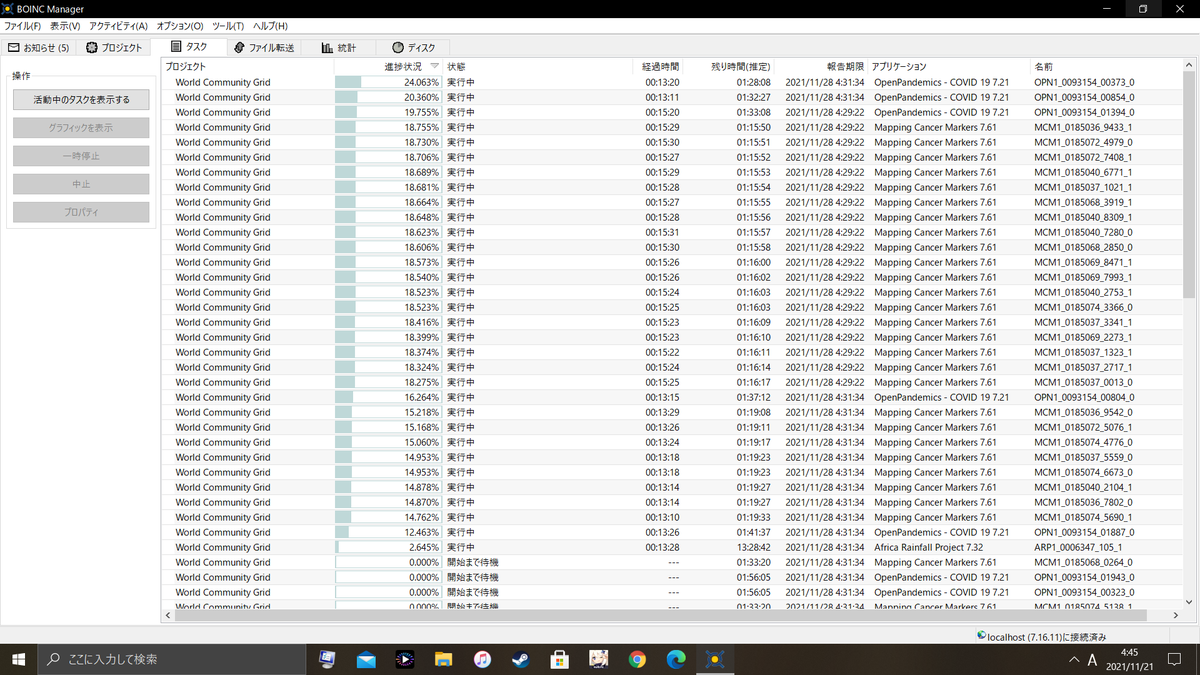Image resolution: width=1200 pixels, height=675 pixels.
Task: Open iTunes from the taskbar
Action: coord(482,659)
